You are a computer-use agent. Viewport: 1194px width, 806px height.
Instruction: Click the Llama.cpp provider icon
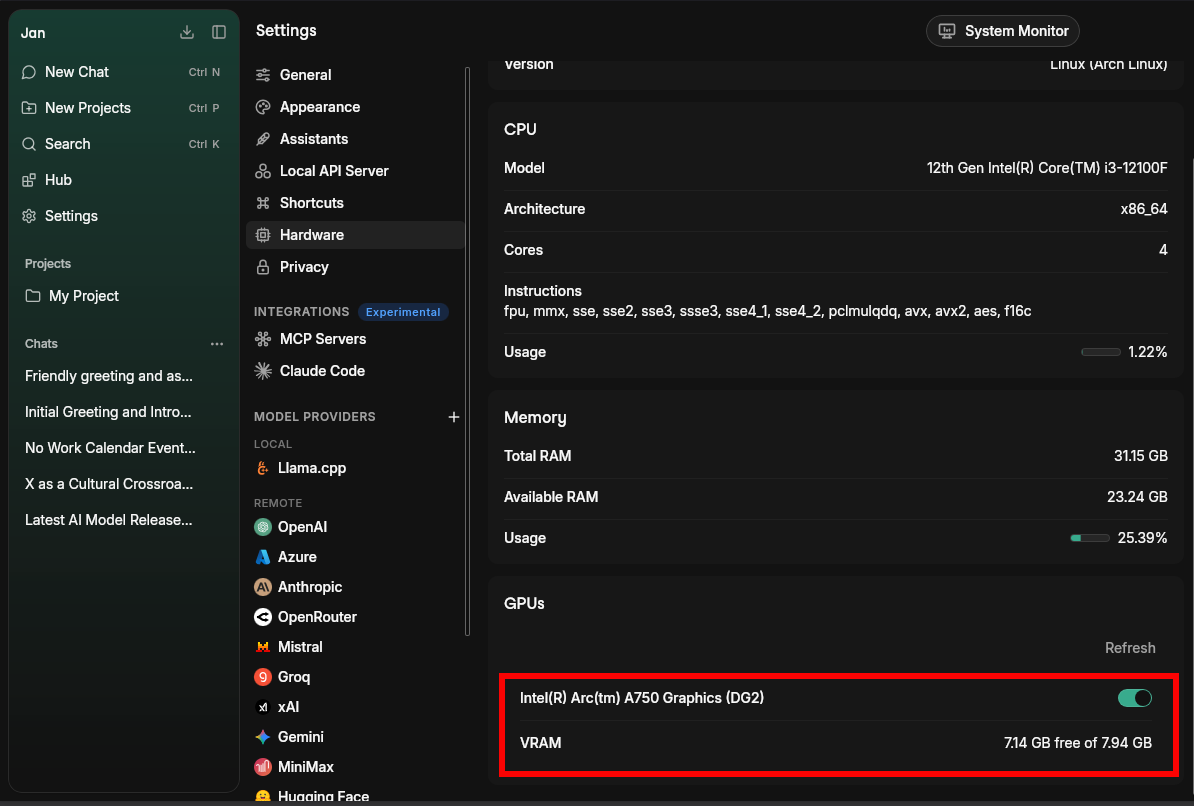point(263,468)
